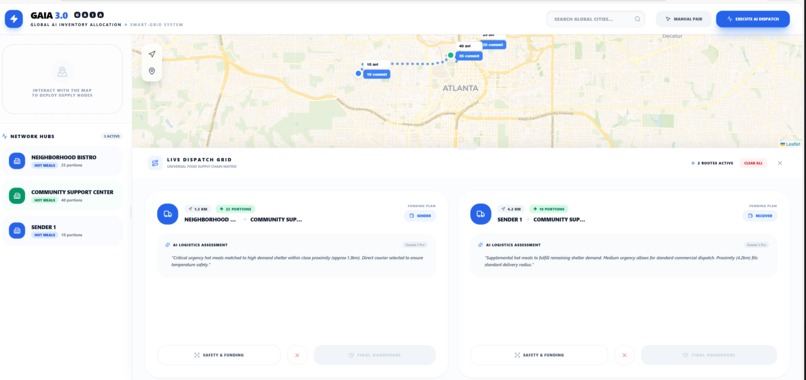Click the map location pin icon
This screenshot has width=806, height=380.
coord(152,71)
